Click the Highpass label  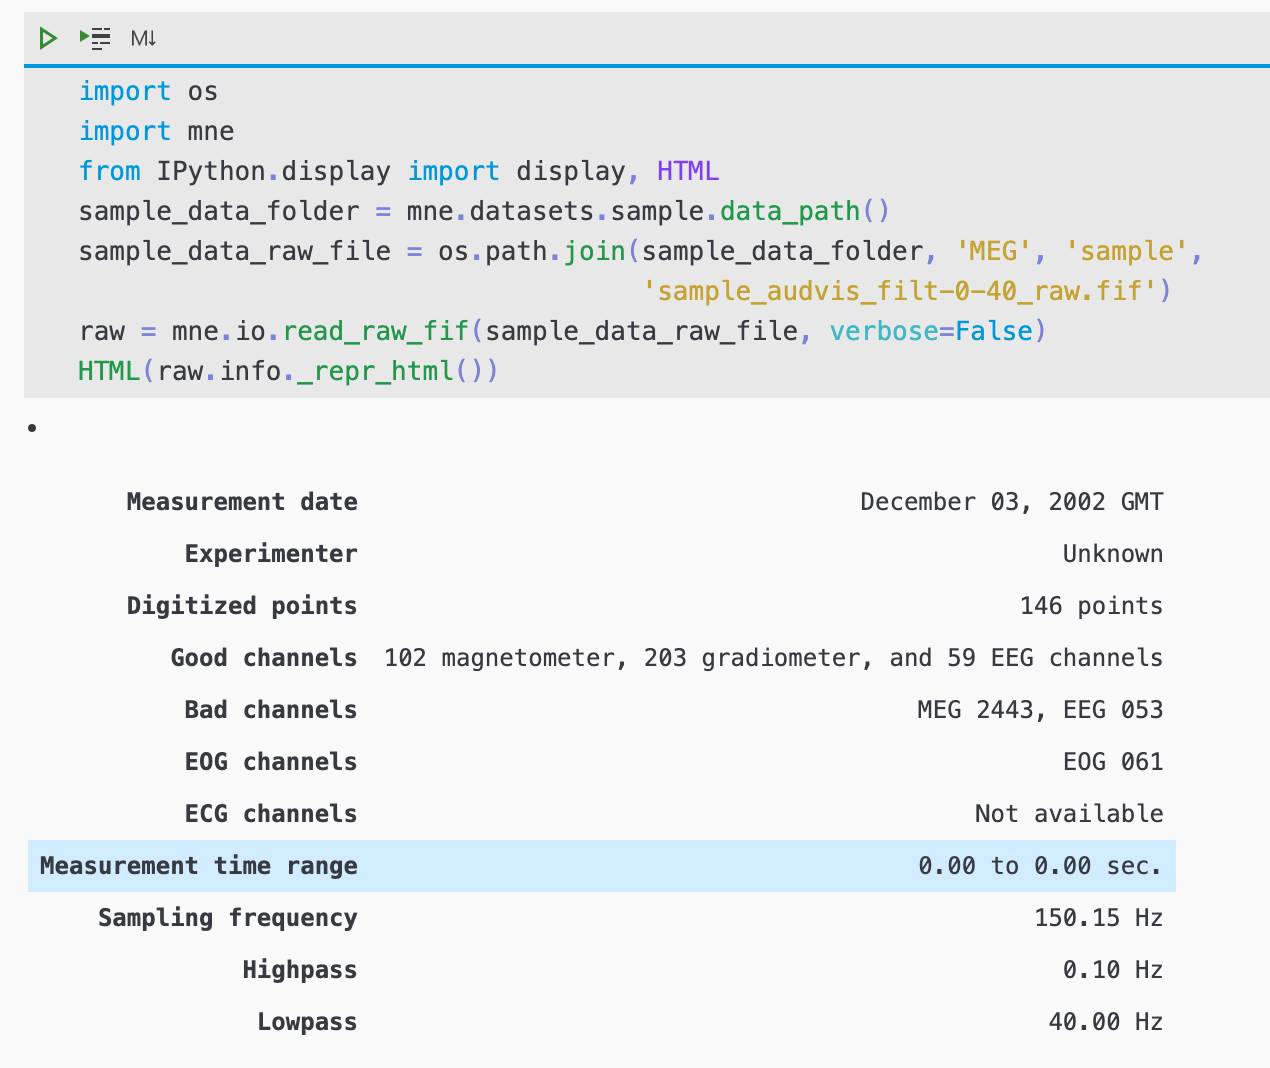pyautogui.click(x=300, y=970)
